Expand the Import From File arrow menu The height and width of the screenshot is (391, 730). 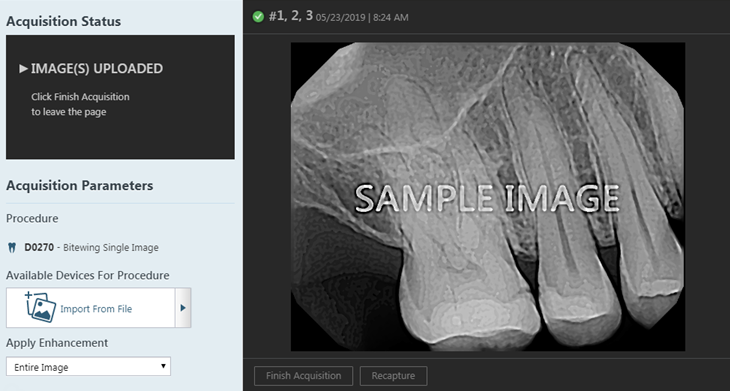(x=183, y=308)
